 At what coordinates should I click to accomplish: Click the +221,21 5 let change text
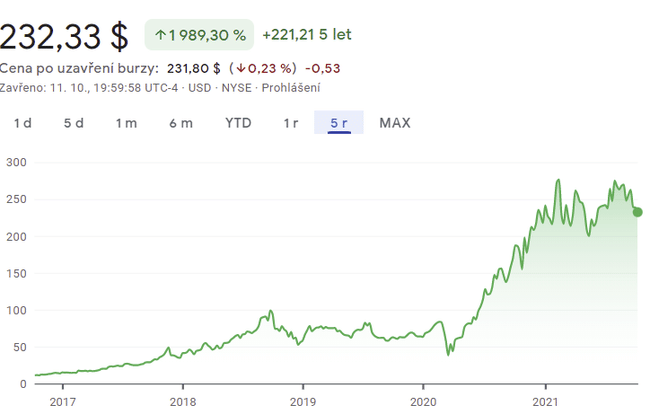(x=307, y=35)
